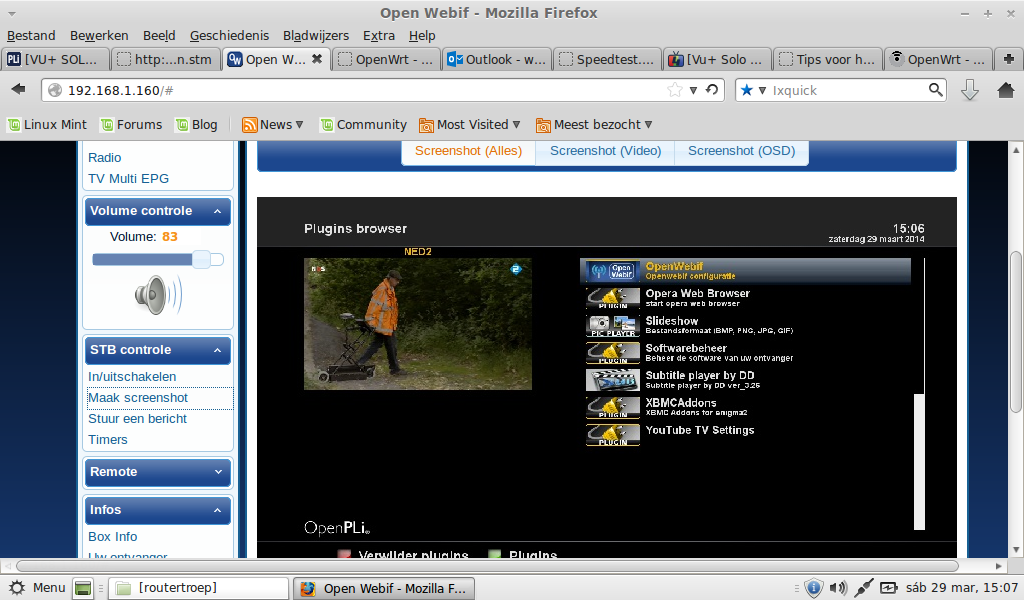This screenshot has width=1024, height=600.
Task: Open the Bestand menu
Action: coord(31,36)
